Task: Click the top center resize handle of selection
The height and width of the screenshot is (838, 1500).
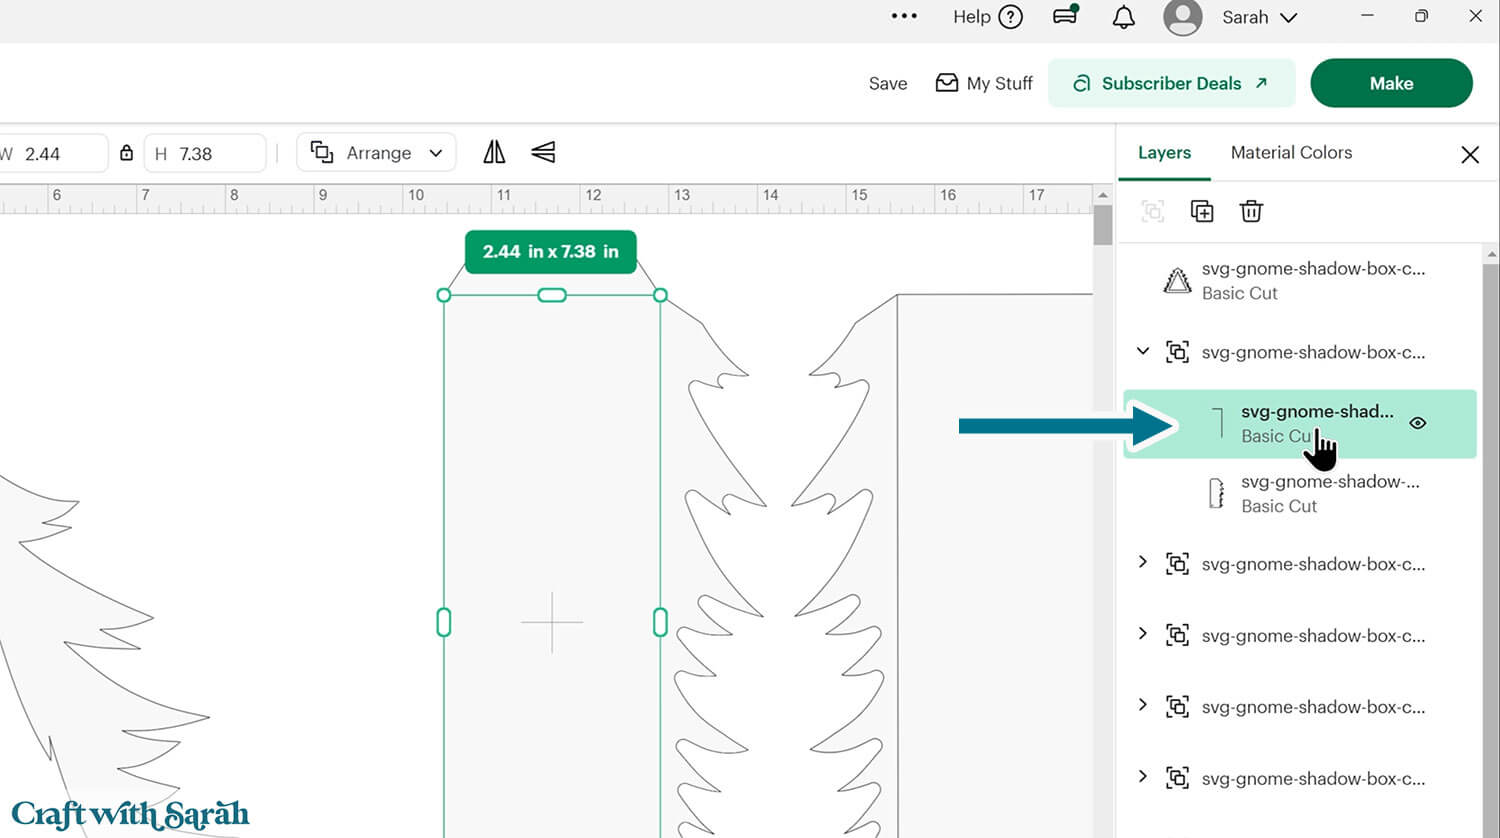Action: (x=552, y=295)
